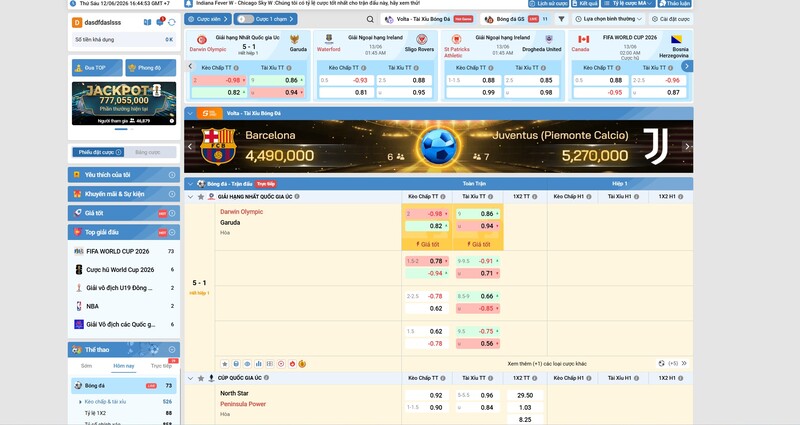Show jackpot info icon on banner
Viewport: 800px width, 425px height.
point(172,121)
